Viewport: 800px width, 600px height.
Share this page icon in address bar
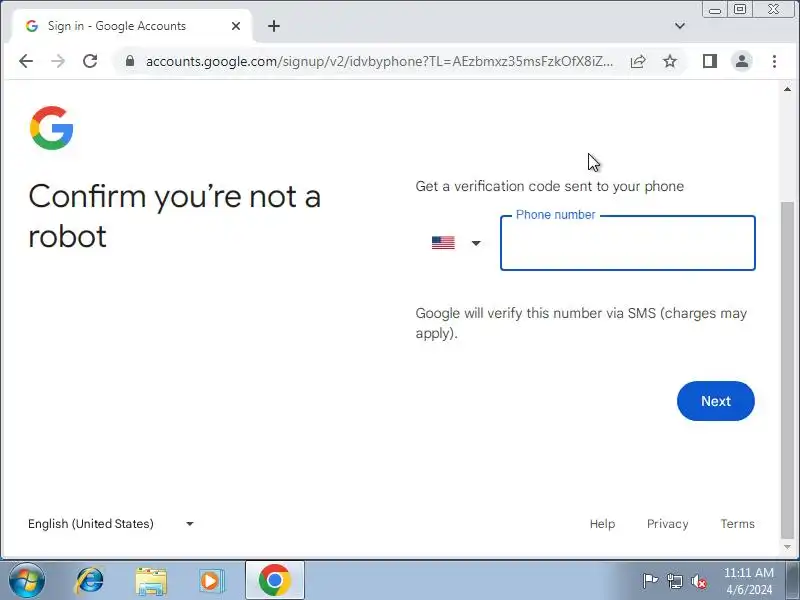[638, 62]
